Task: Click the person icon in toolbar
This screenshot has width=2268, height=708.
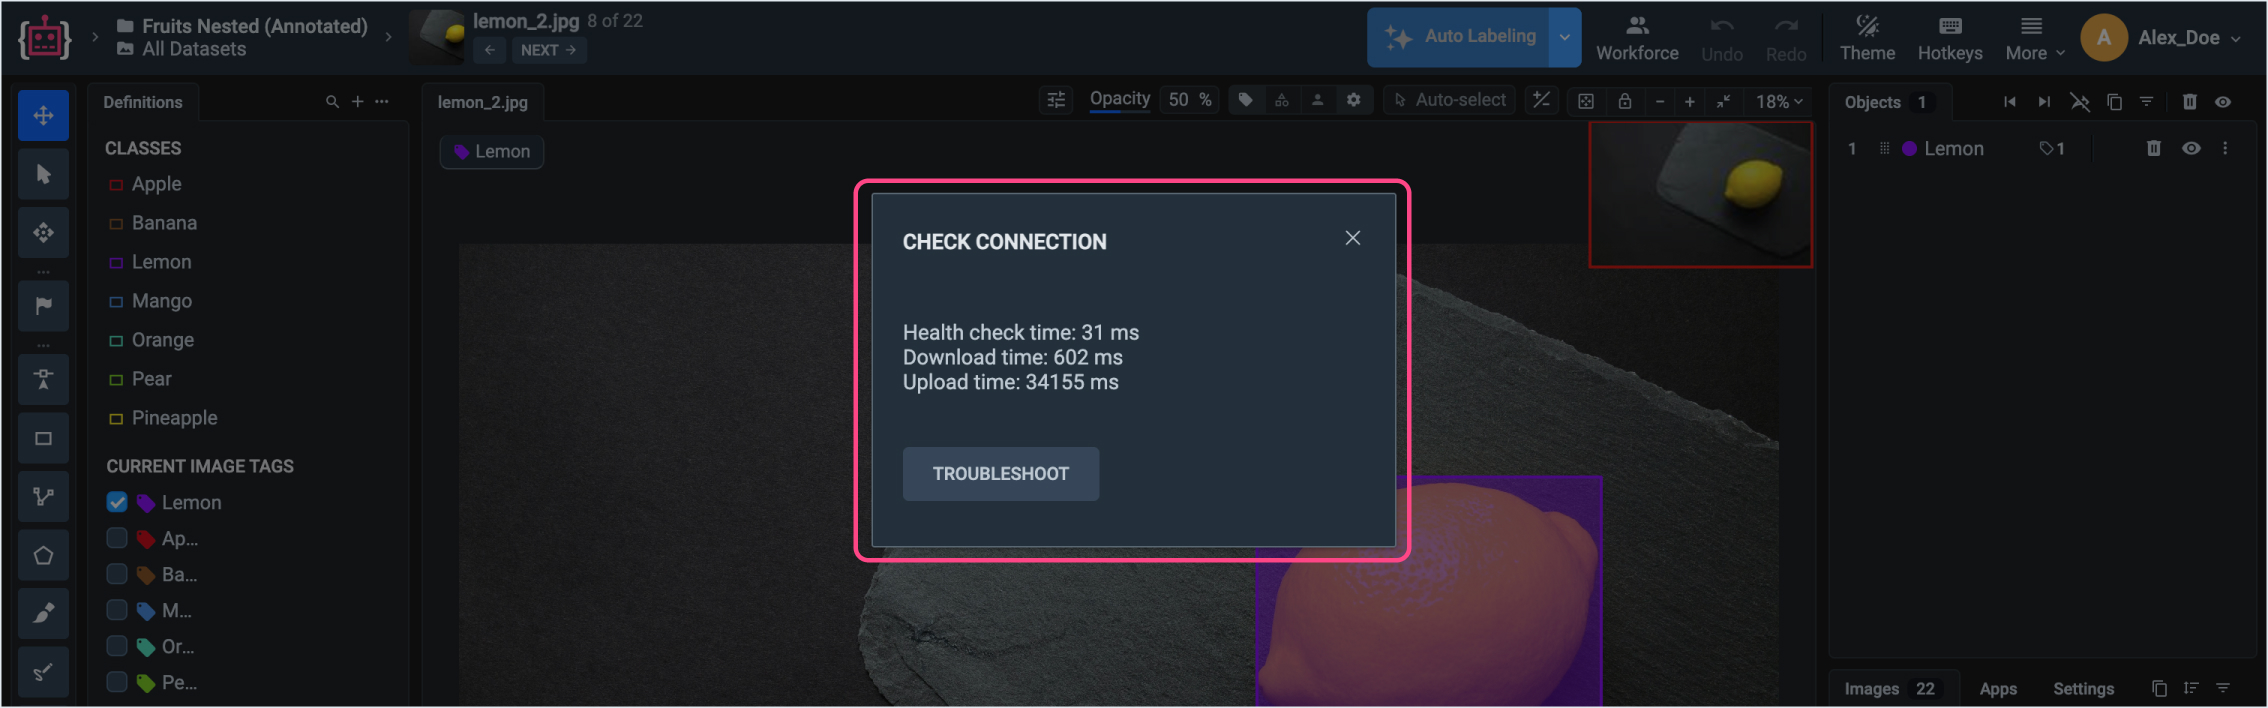Action: pyautogui.click(x=1317, y=100)
